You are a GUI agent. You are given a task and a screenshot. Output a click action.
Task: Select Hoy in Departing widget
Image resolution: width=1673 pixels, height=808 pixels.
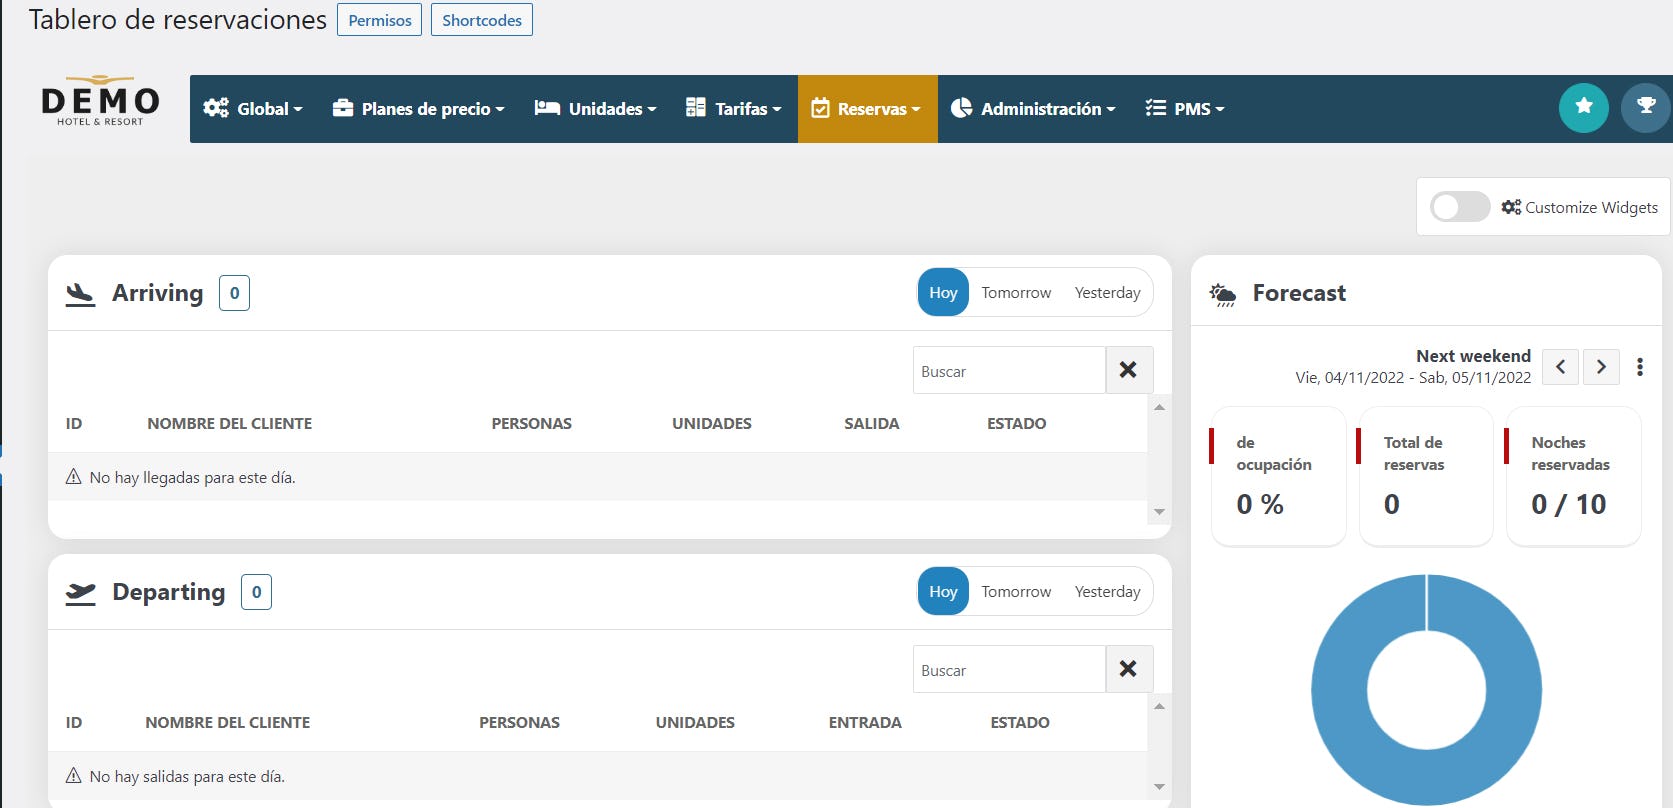943,591
